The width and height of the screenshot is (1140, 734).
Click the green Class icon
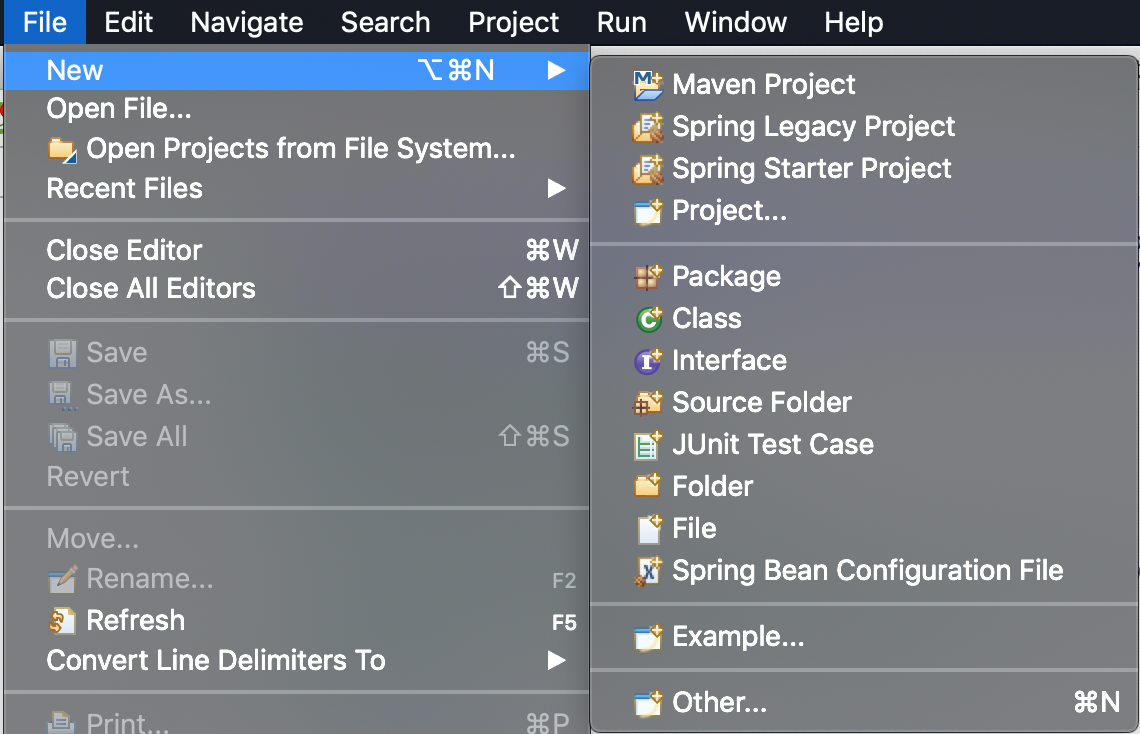click(x=648, y=319)
